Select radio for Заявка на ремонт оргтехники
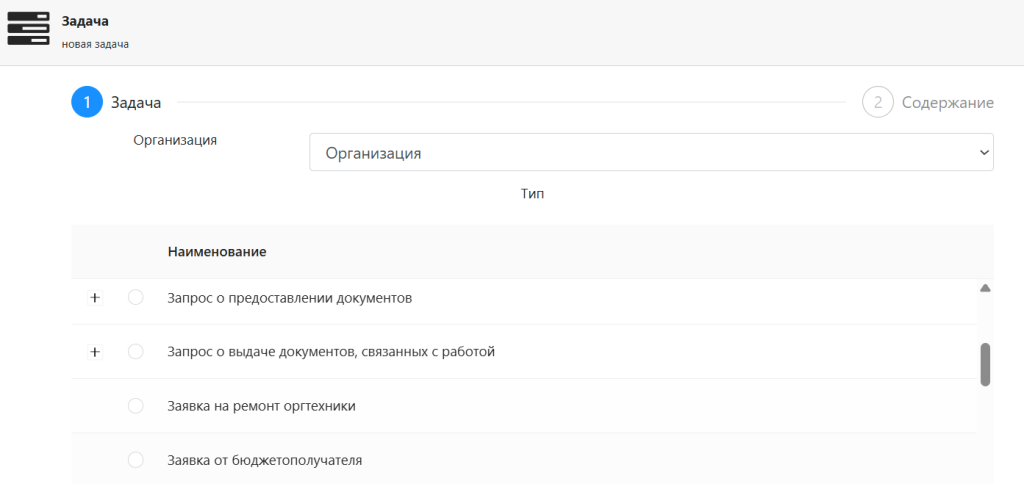This screenshot has height=484, width=1024. pos(135,406)
